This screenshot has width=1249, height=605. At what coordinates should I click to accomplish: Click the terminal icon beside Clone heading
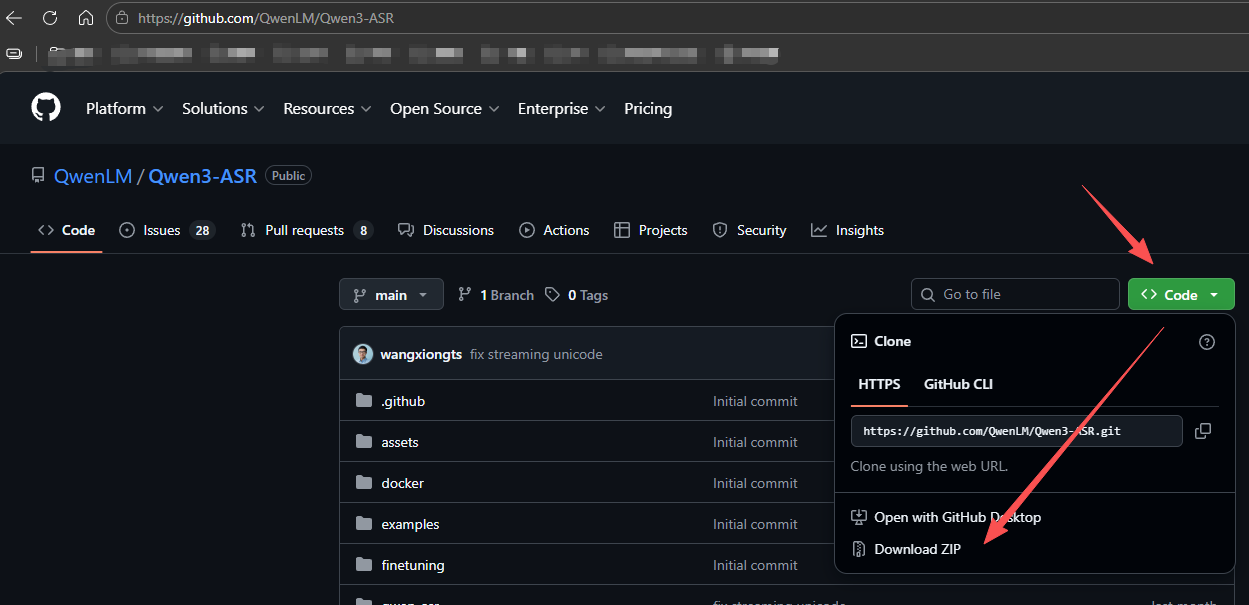click(858, 341)
